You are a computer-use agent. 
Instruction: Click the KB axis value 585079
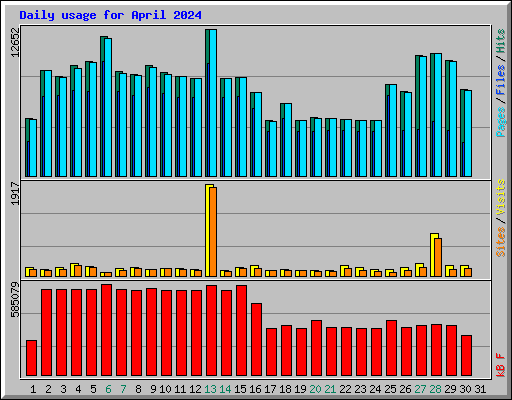(16, 300)
